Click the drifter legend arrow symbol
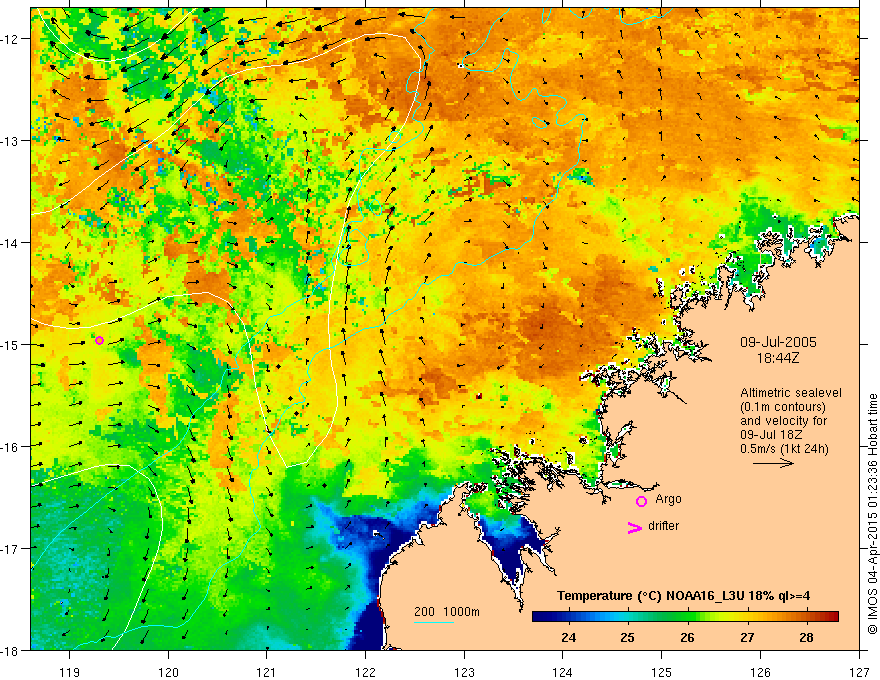Viewport: 880px width, 680px height. 634,527
